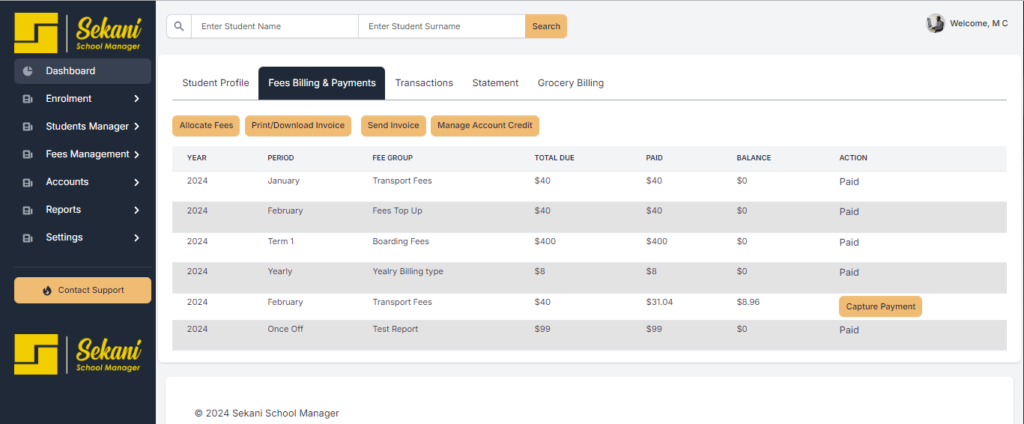Click the Contact Support button
The image size is (1024, 424).
click(82, 290)
